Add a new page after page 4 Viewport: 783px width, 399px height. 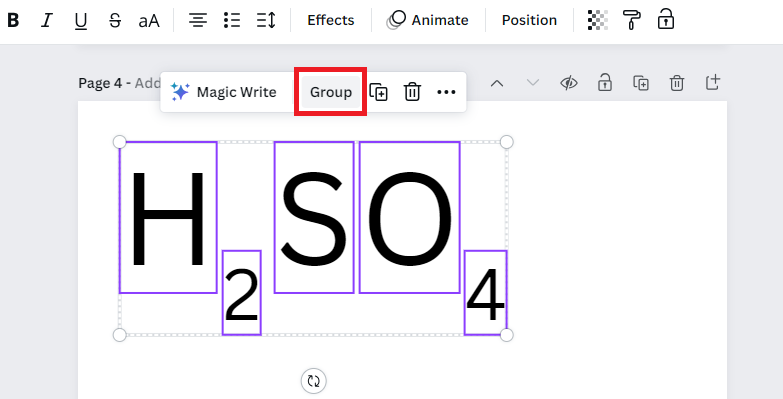coord(713,82)
